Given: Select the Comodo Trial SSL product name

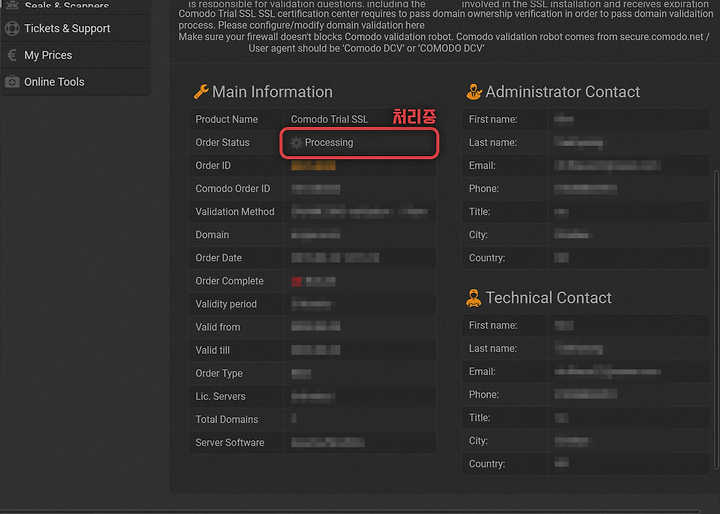Looking at the screenshot, I should coord(329,119).
